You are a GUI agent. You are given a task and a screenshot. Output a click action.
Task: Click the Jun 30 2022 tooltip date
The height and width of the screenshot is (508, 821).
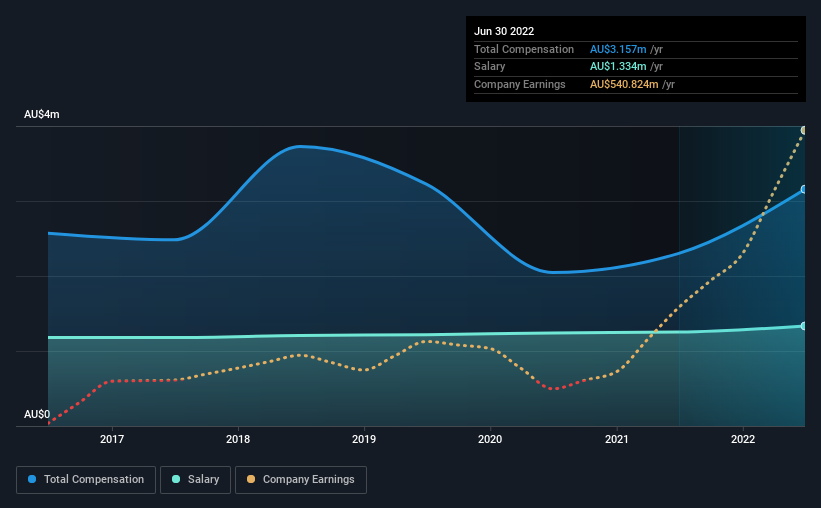point(504,31)
